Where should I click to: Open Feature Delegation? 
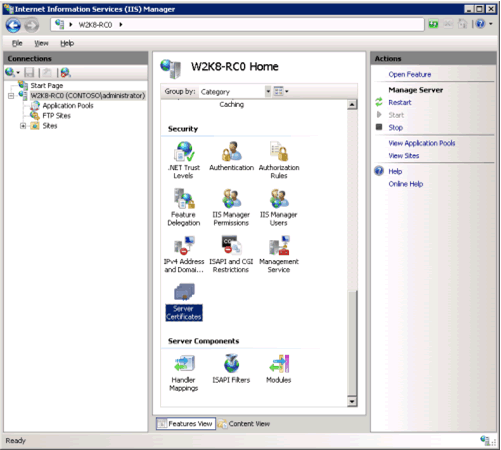184,207
